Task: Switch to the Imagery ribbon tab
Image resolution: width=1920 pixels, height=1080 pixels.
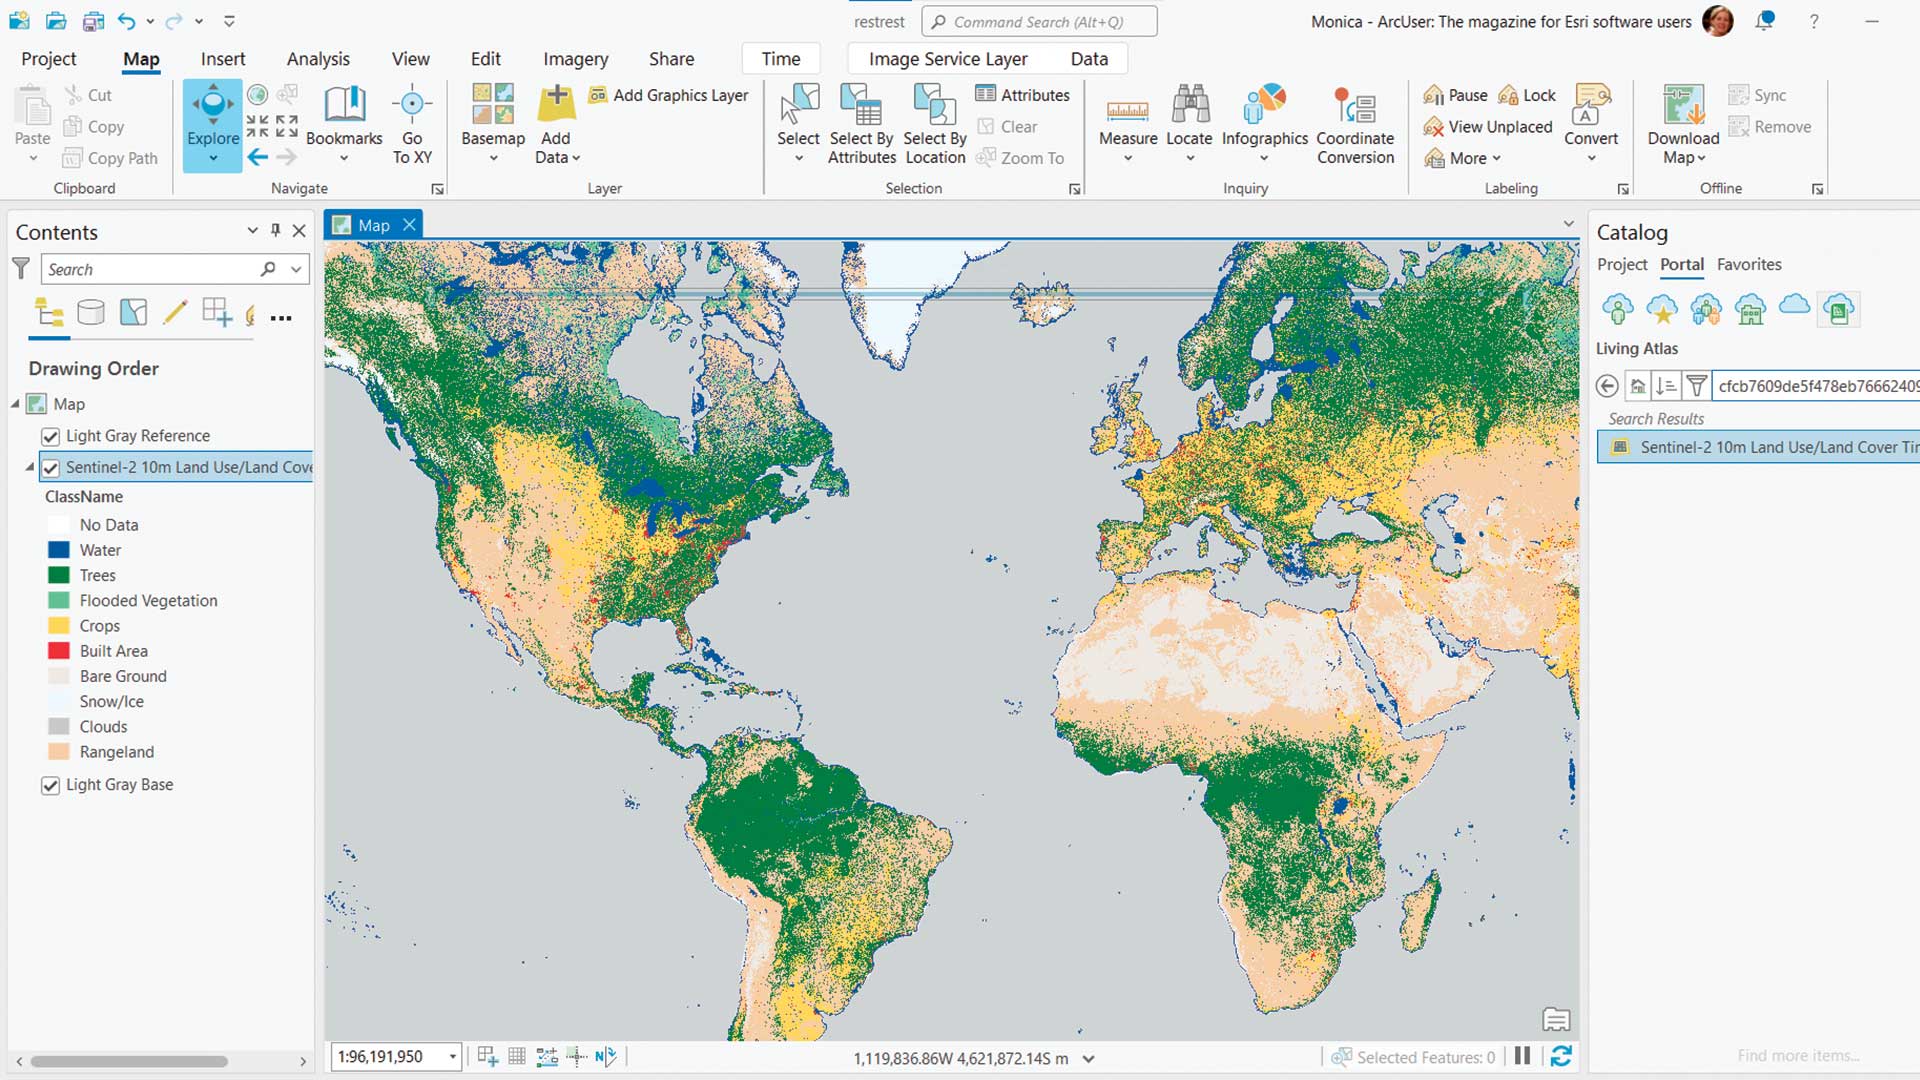Action: coord(575,59)
